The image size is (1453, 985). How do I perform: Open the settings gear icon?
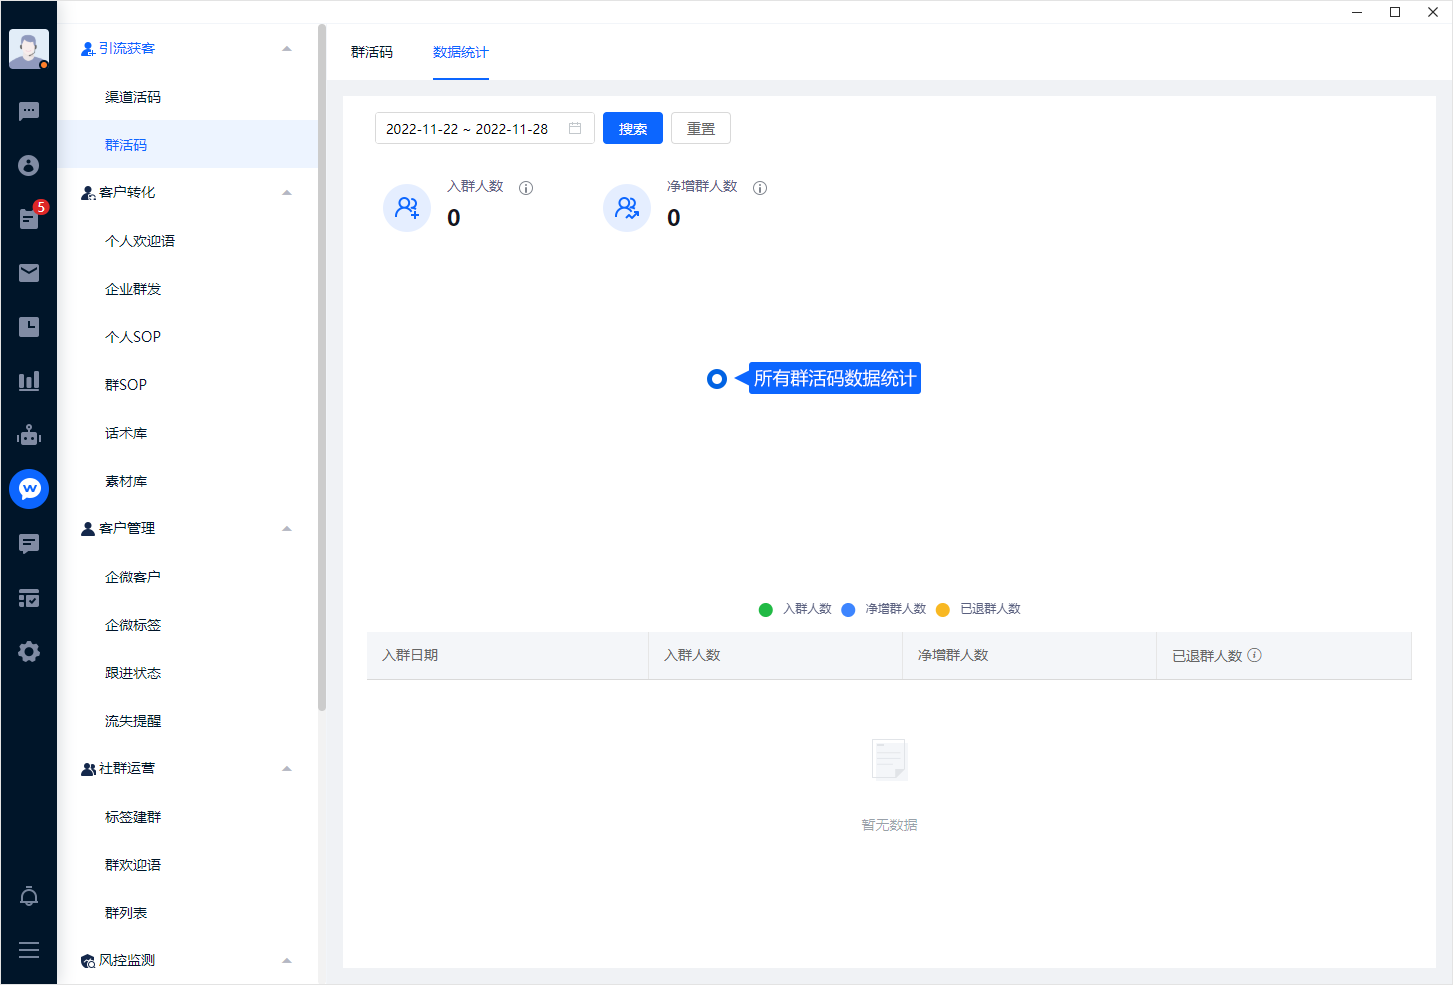pyautogui.click(x=29, y=652)
